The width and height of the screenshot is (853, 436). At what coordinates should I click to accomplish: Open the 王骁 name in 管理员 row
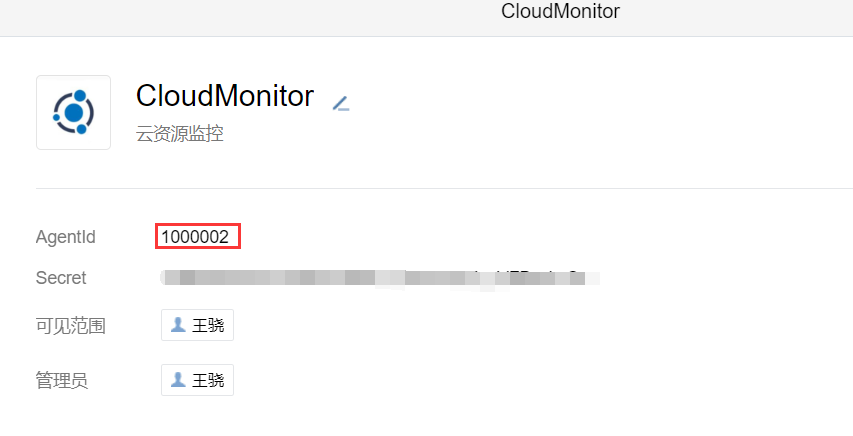tap(208, 380)
